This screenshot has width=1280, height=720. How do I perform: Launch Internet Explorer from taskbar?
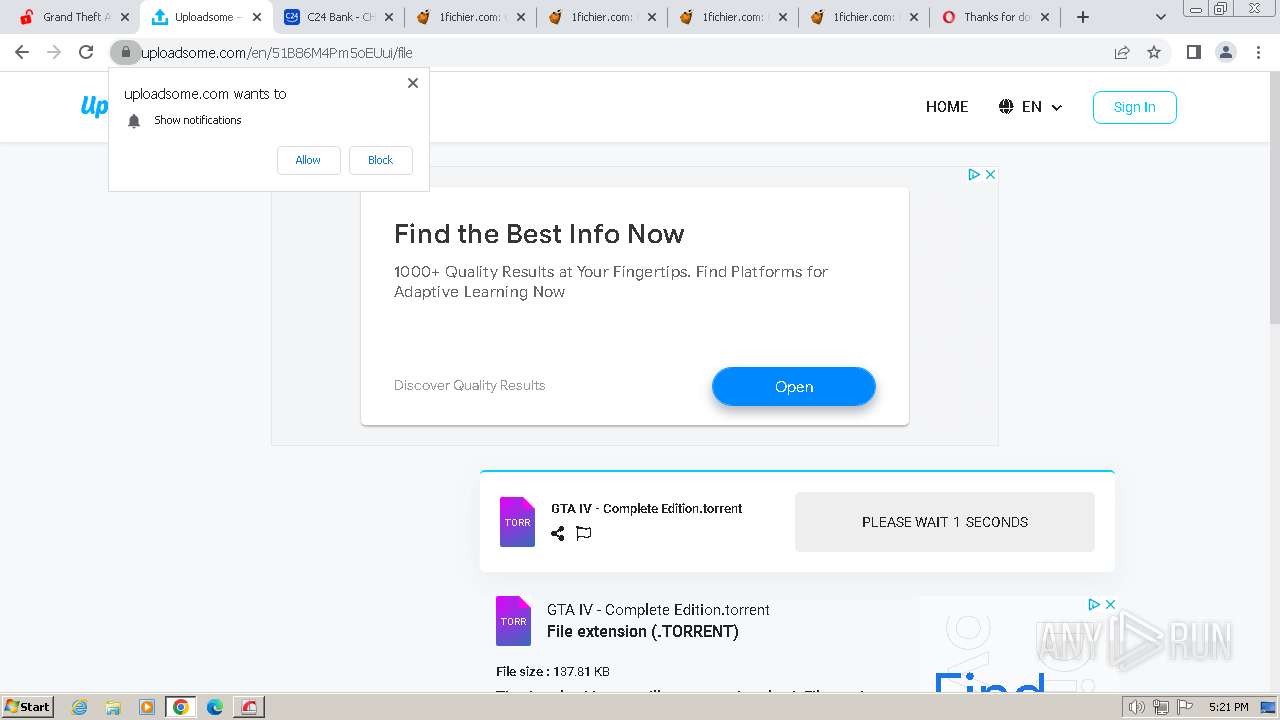79,707
